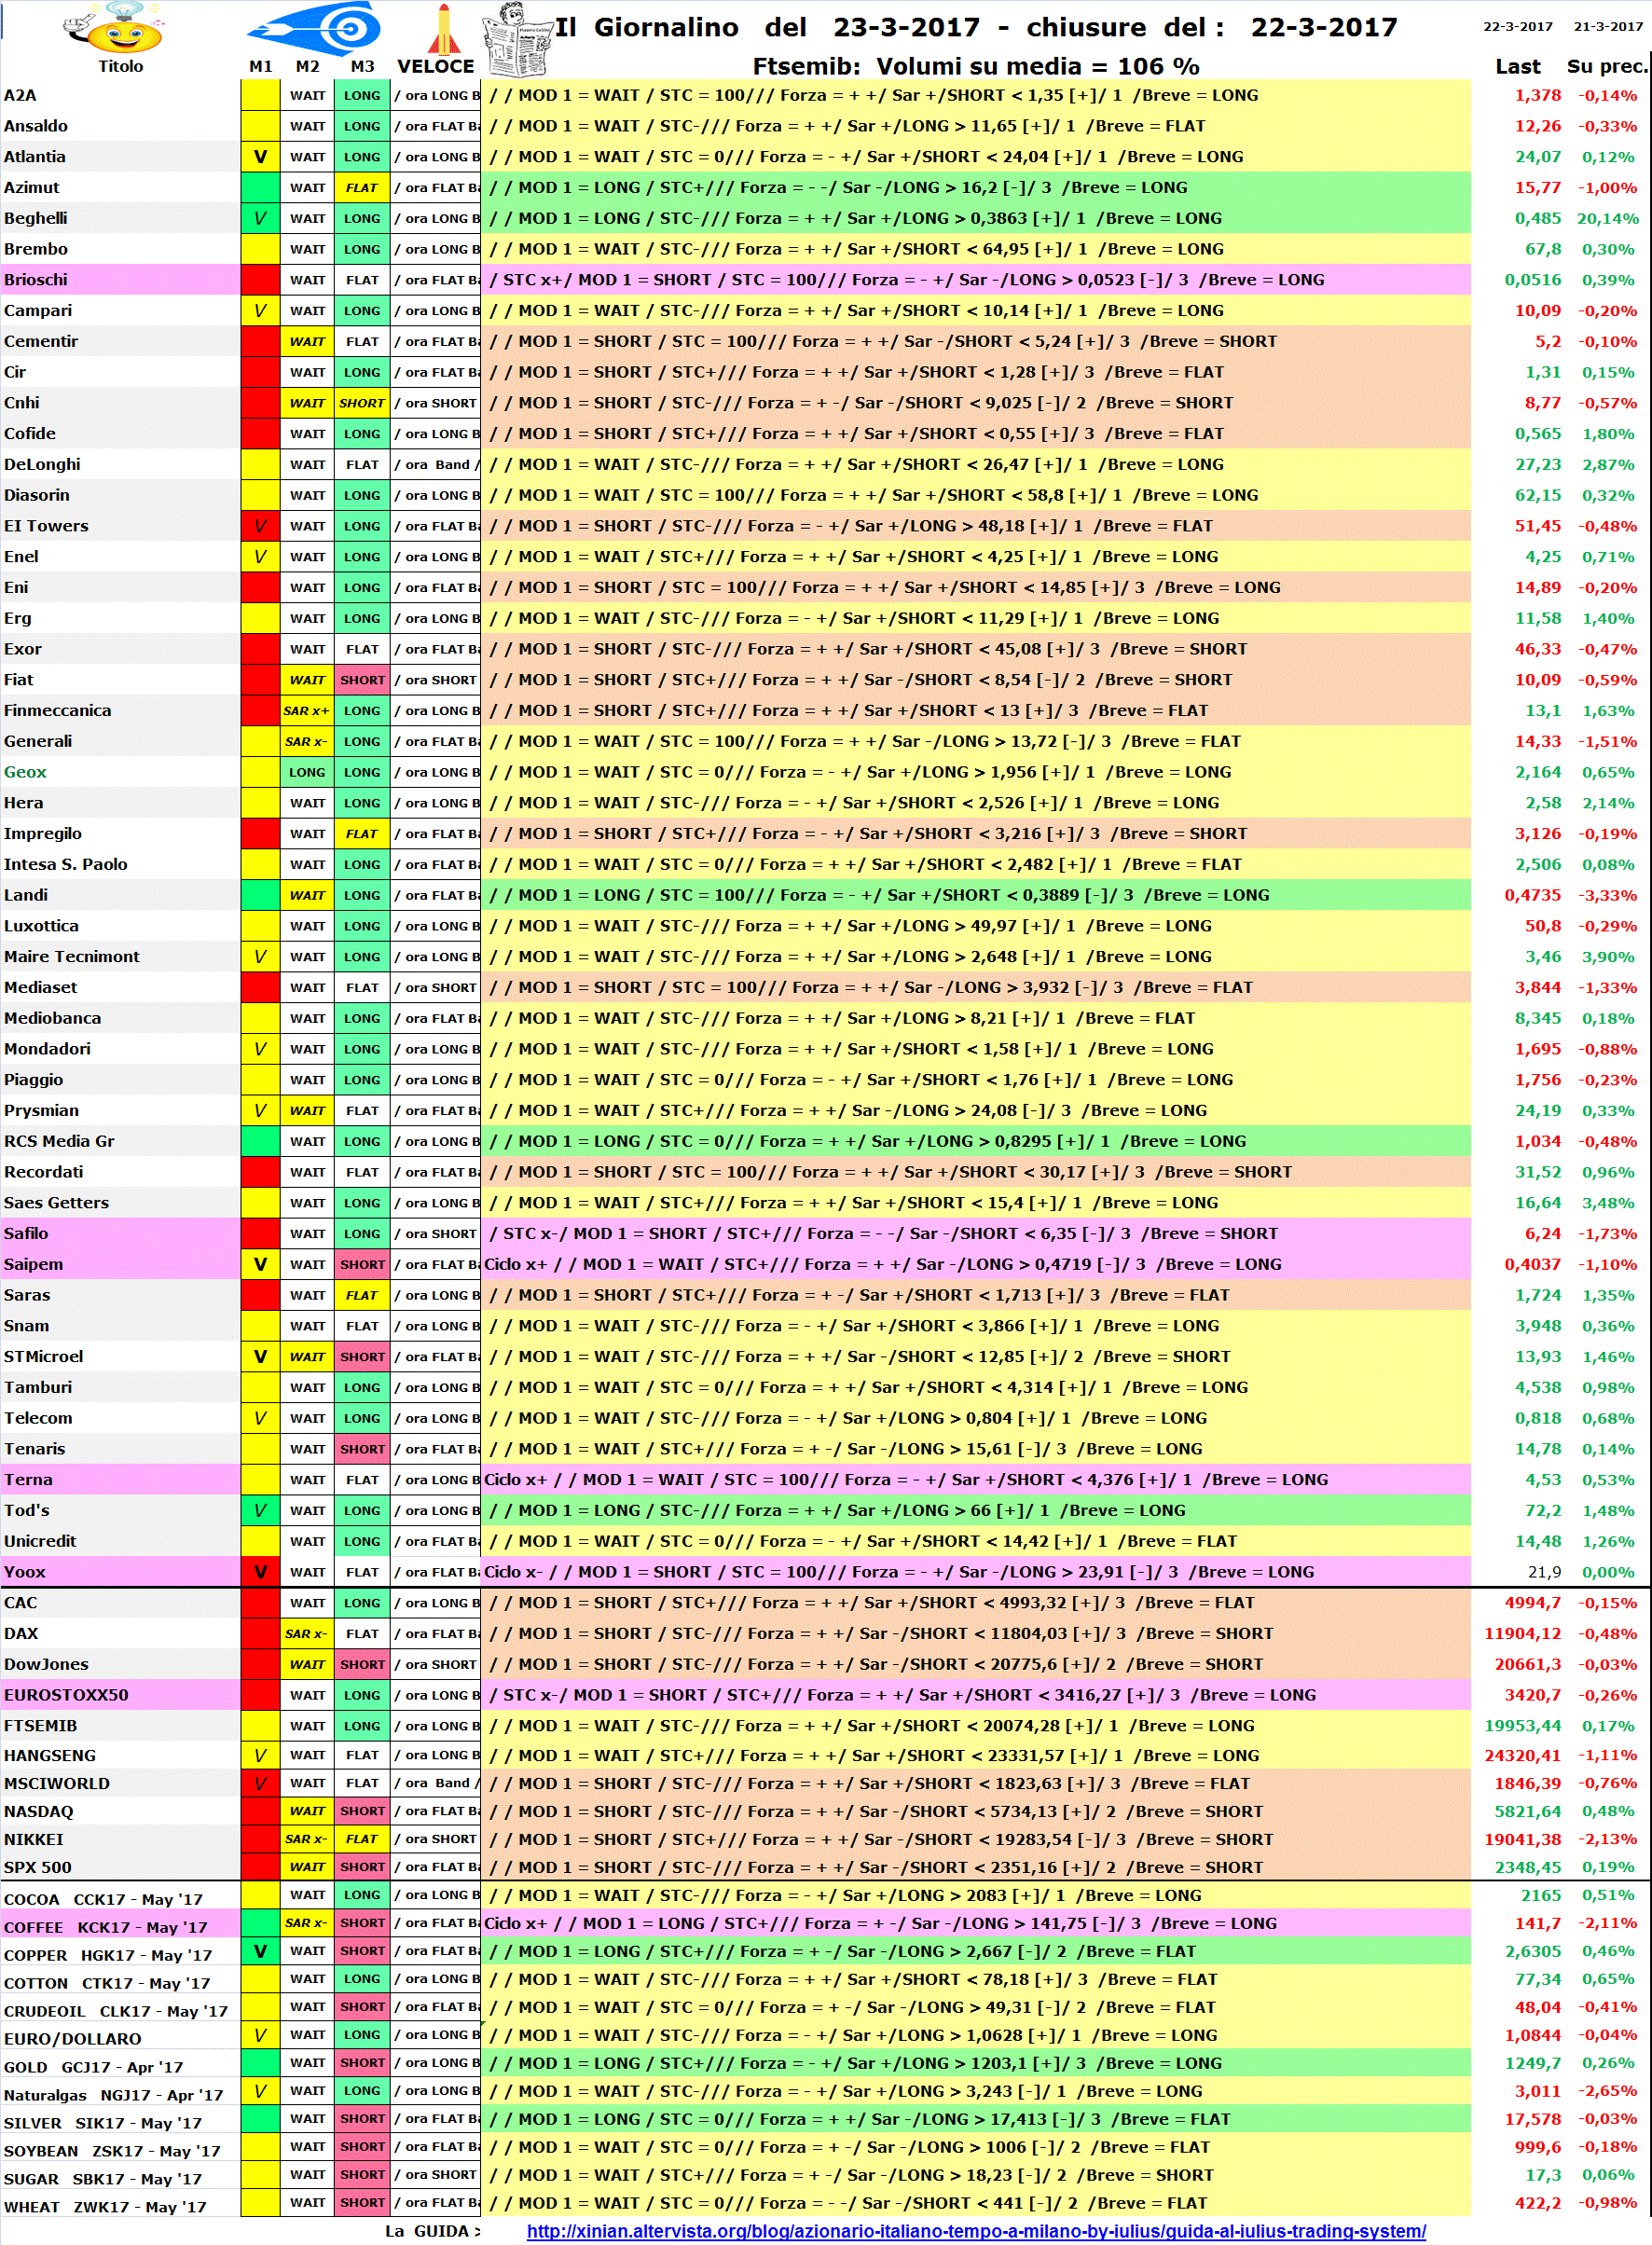The image size is (1652, 2245).
Task: Click the MSCIWORLD 'ora Band' cell
Action: tap(437, 1783)
